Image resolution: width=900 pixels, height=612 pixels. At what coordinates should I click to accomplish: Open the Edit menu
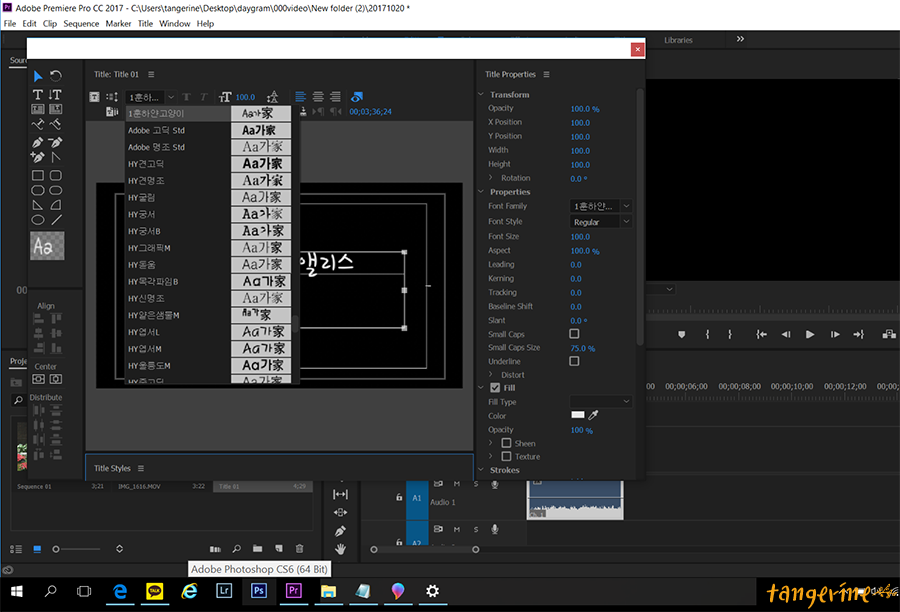29,24
